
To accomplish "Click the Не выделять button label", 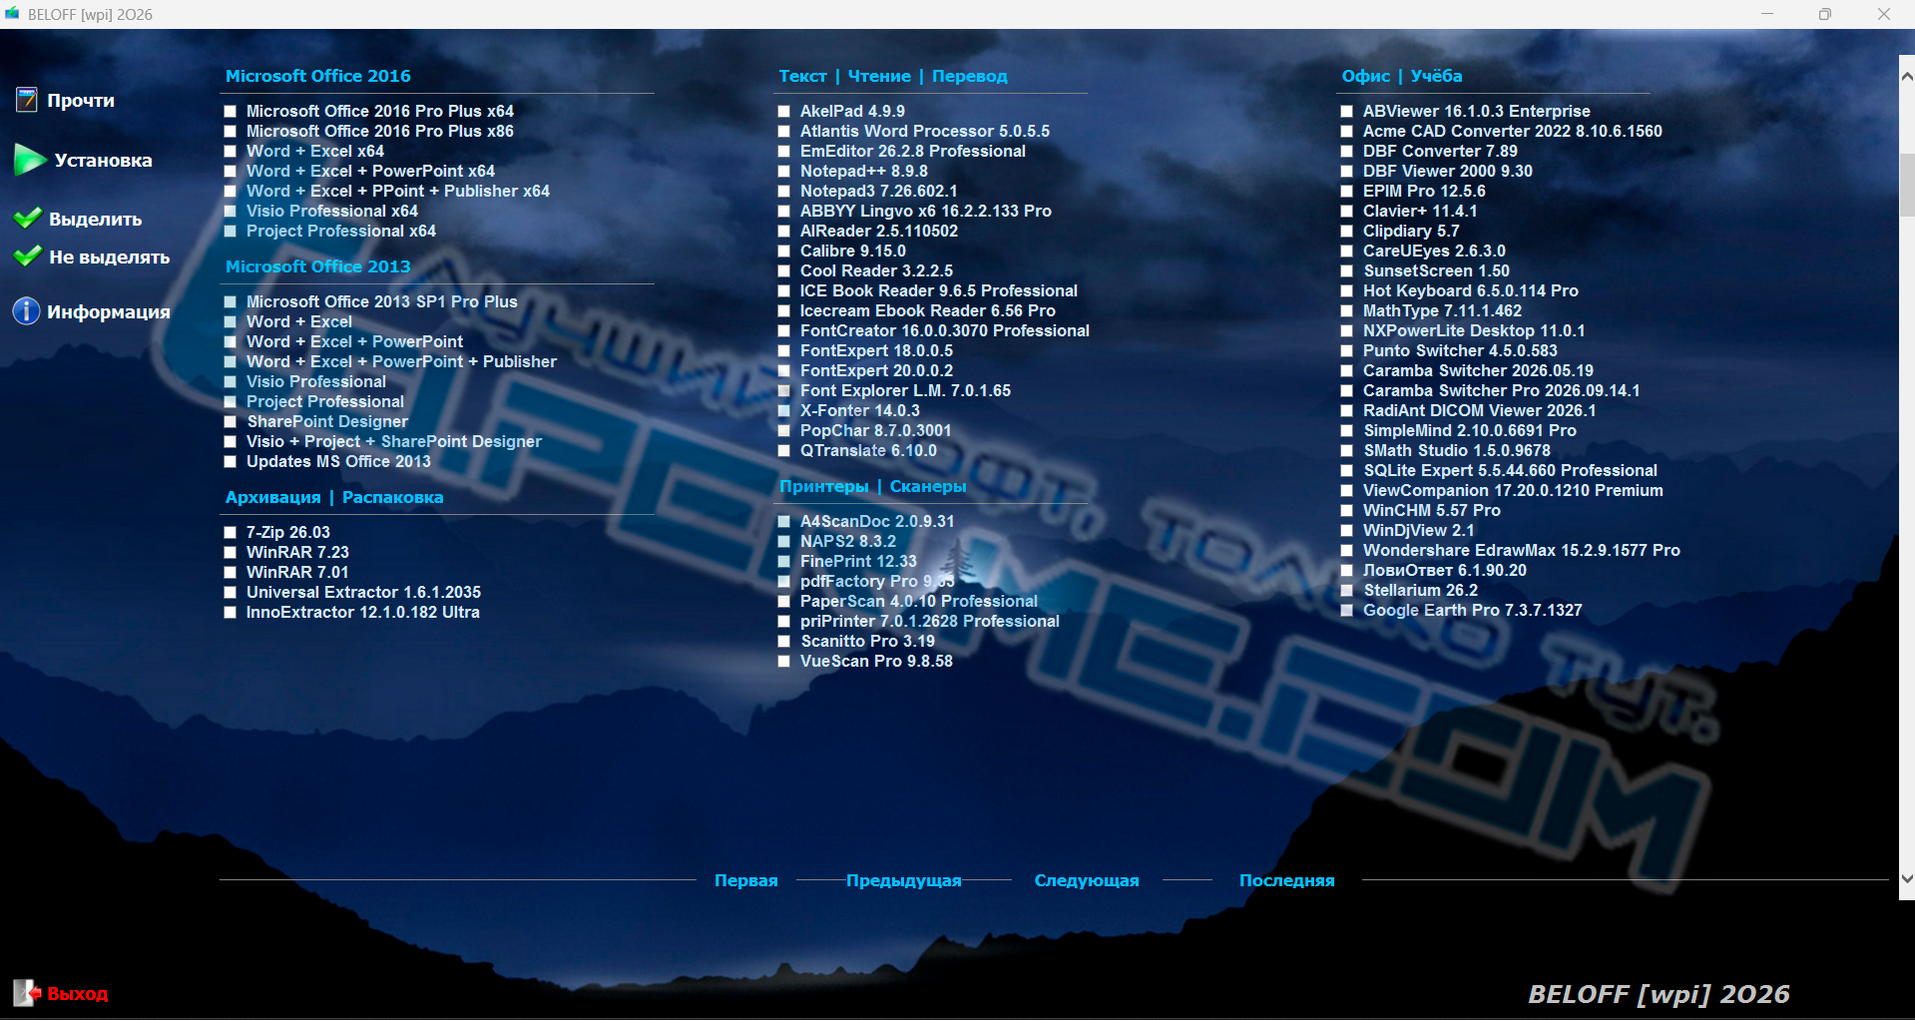I will (109, 257).
